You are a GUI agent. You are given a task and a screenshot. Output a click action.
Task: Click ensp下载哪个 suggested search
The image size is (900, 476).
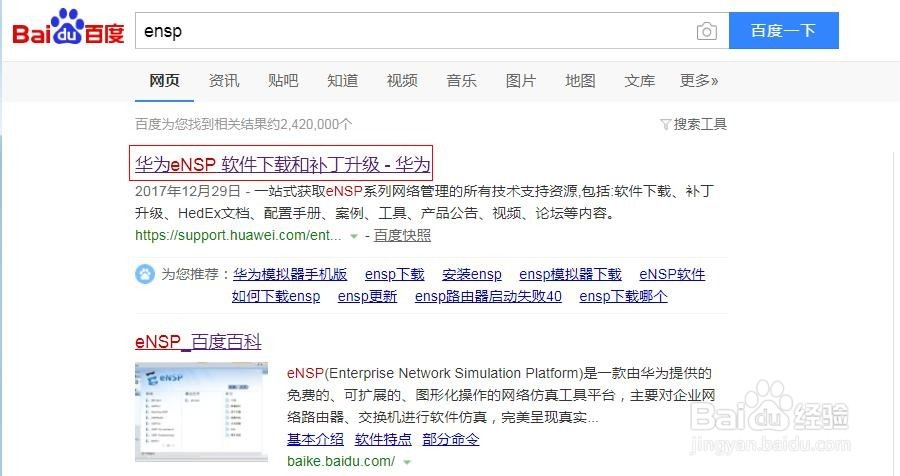(623, 296)
